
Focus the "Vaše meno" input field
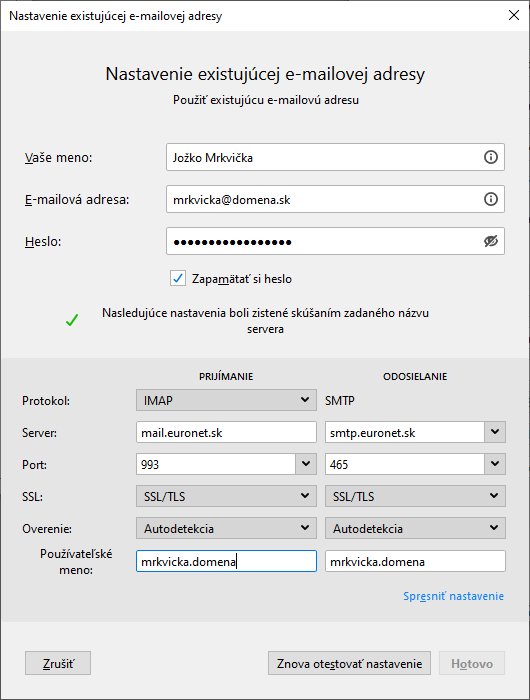click(335, 157)
